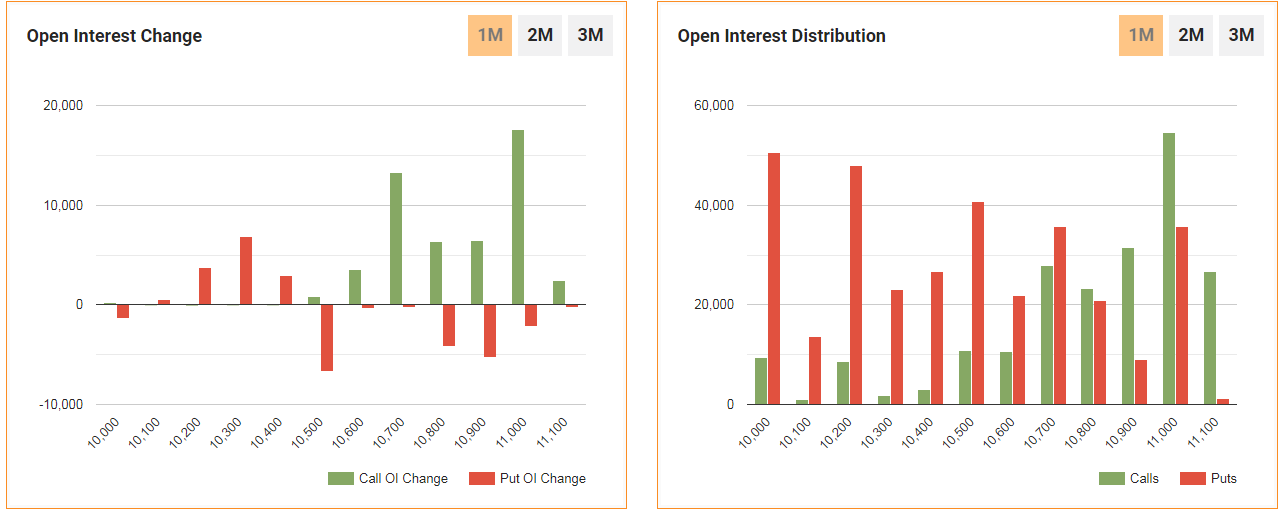Click the 'Puts' legend label text
Screen dimensions: 1283x509
point(1223,479)
